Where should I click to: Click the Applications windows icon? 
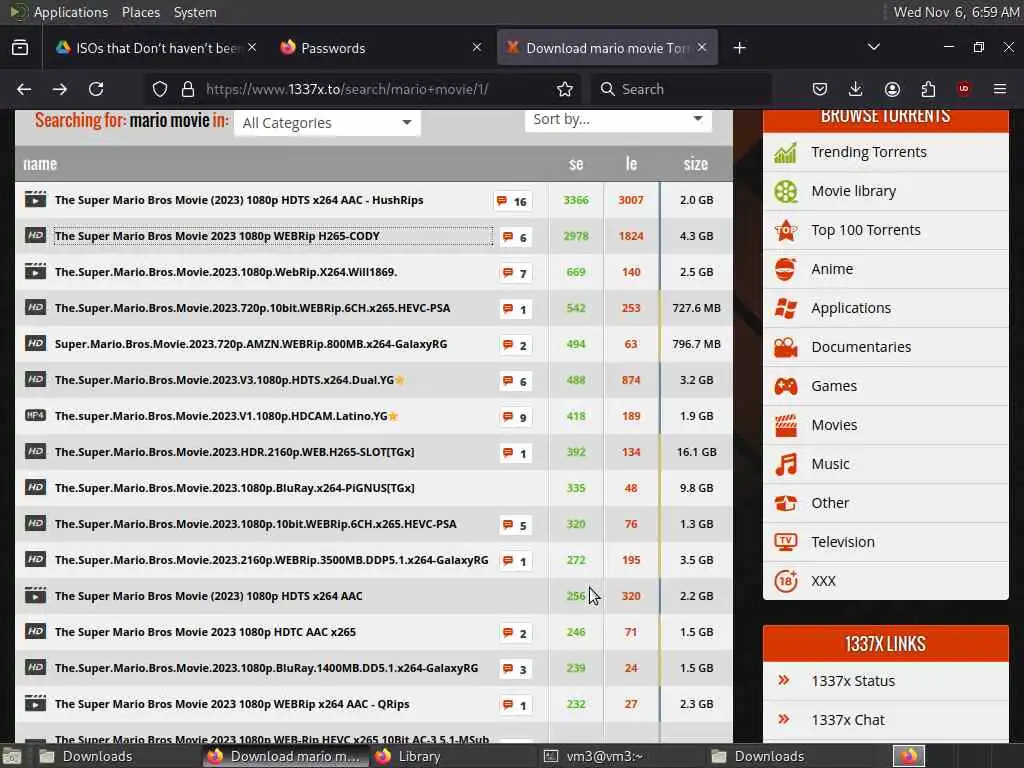pos(786,308)
